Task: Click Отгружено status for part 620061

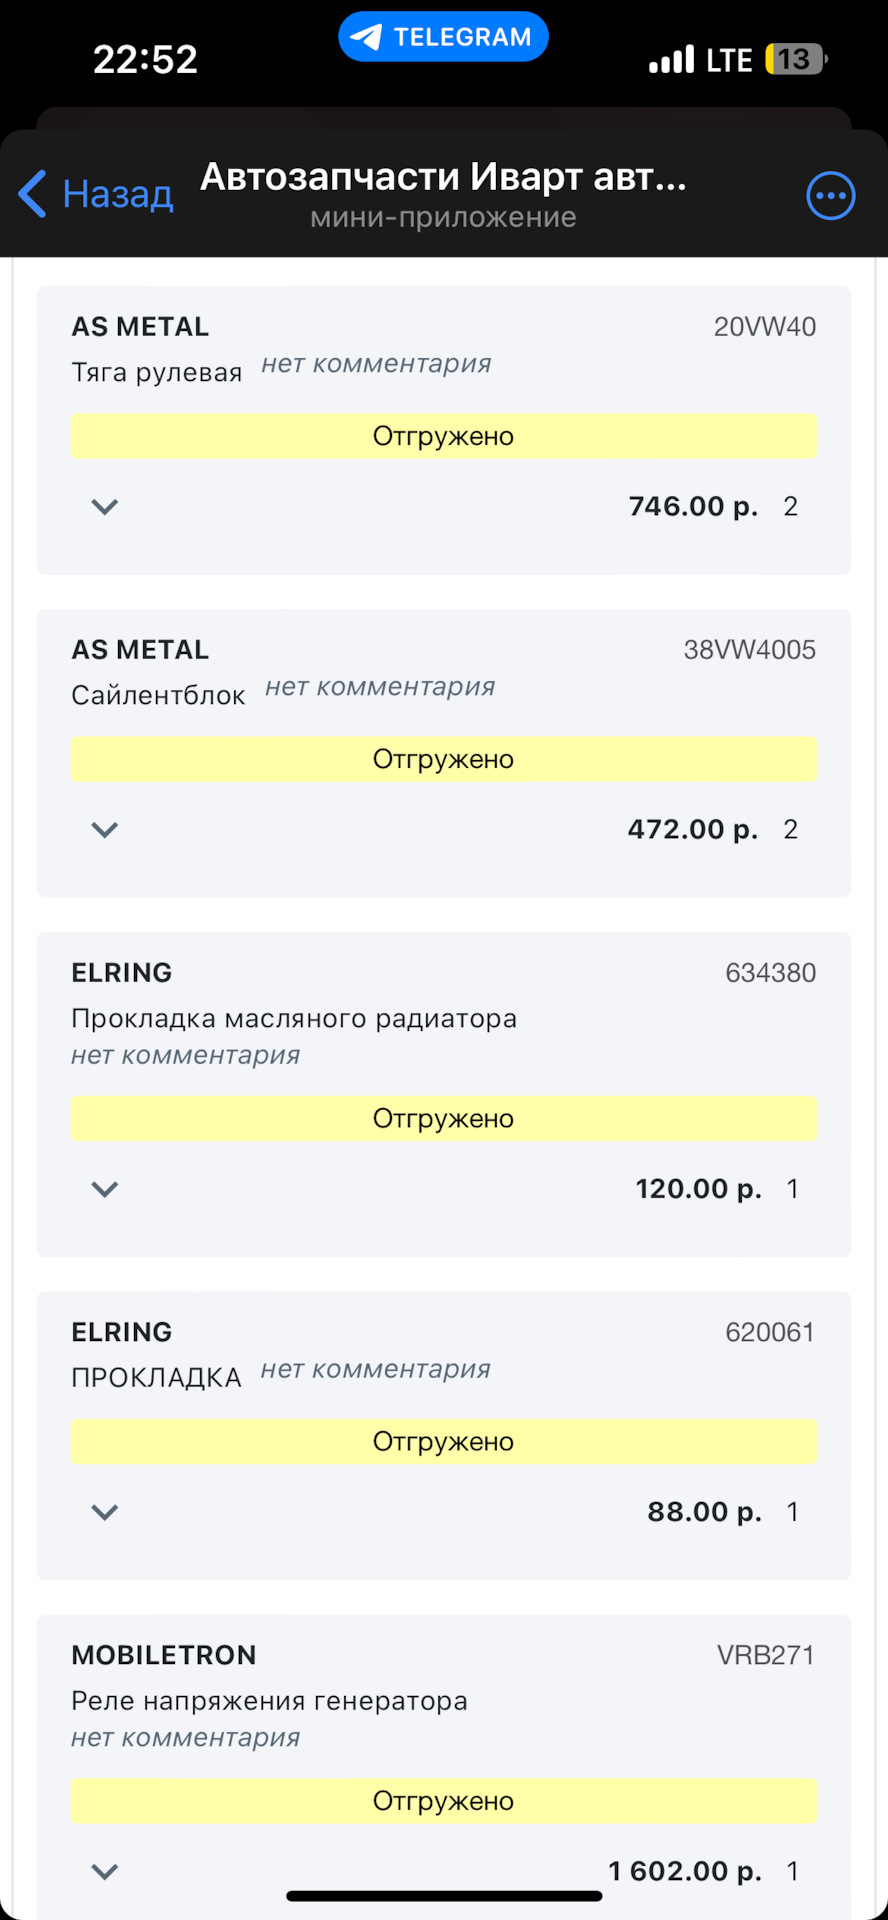Action: point(443,1442)
